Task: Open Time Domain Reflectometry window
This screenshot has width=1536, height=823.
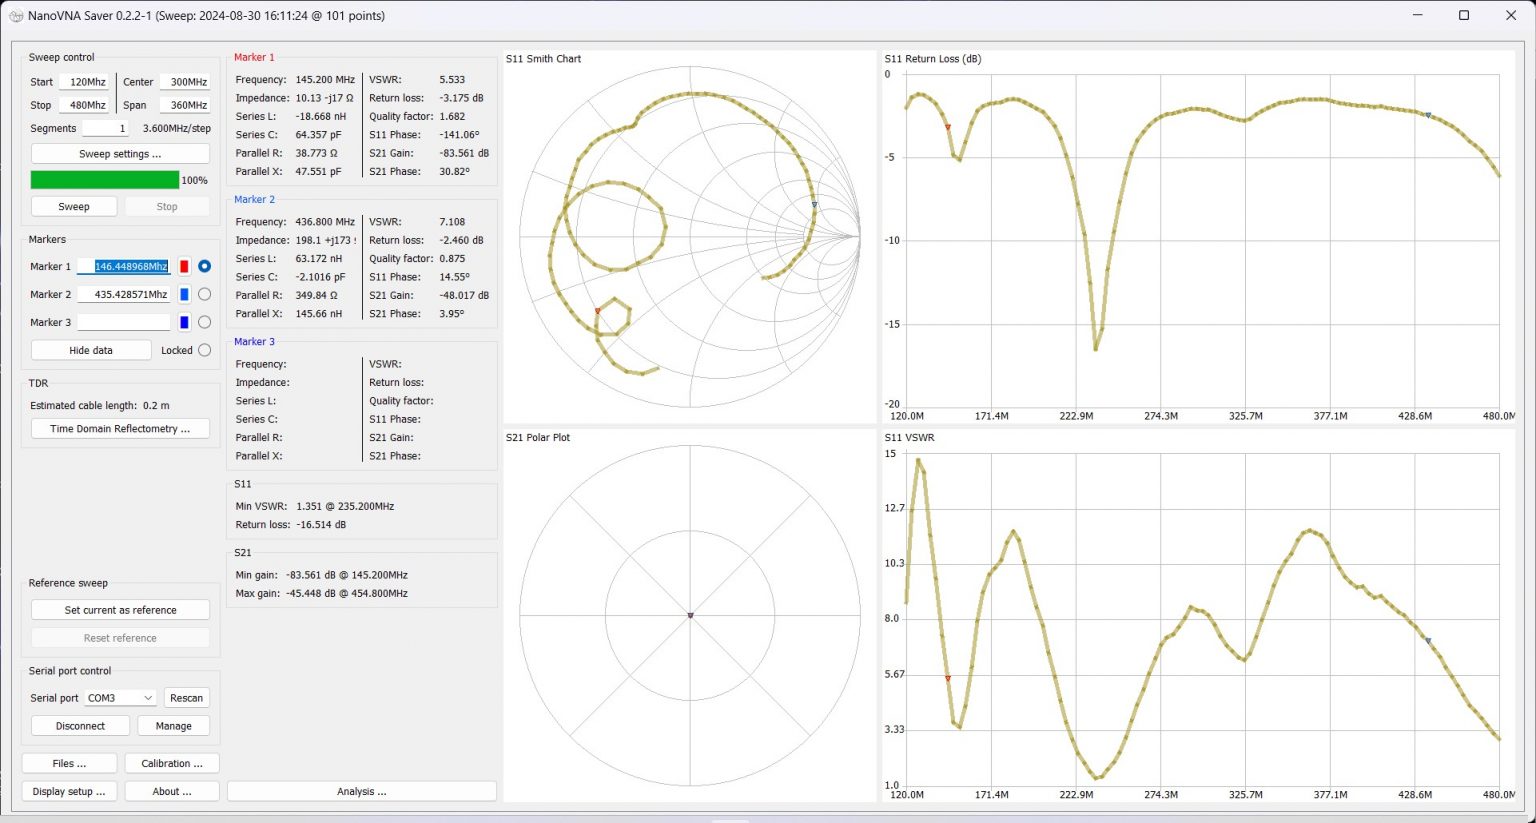Action: tap(120, 428)
